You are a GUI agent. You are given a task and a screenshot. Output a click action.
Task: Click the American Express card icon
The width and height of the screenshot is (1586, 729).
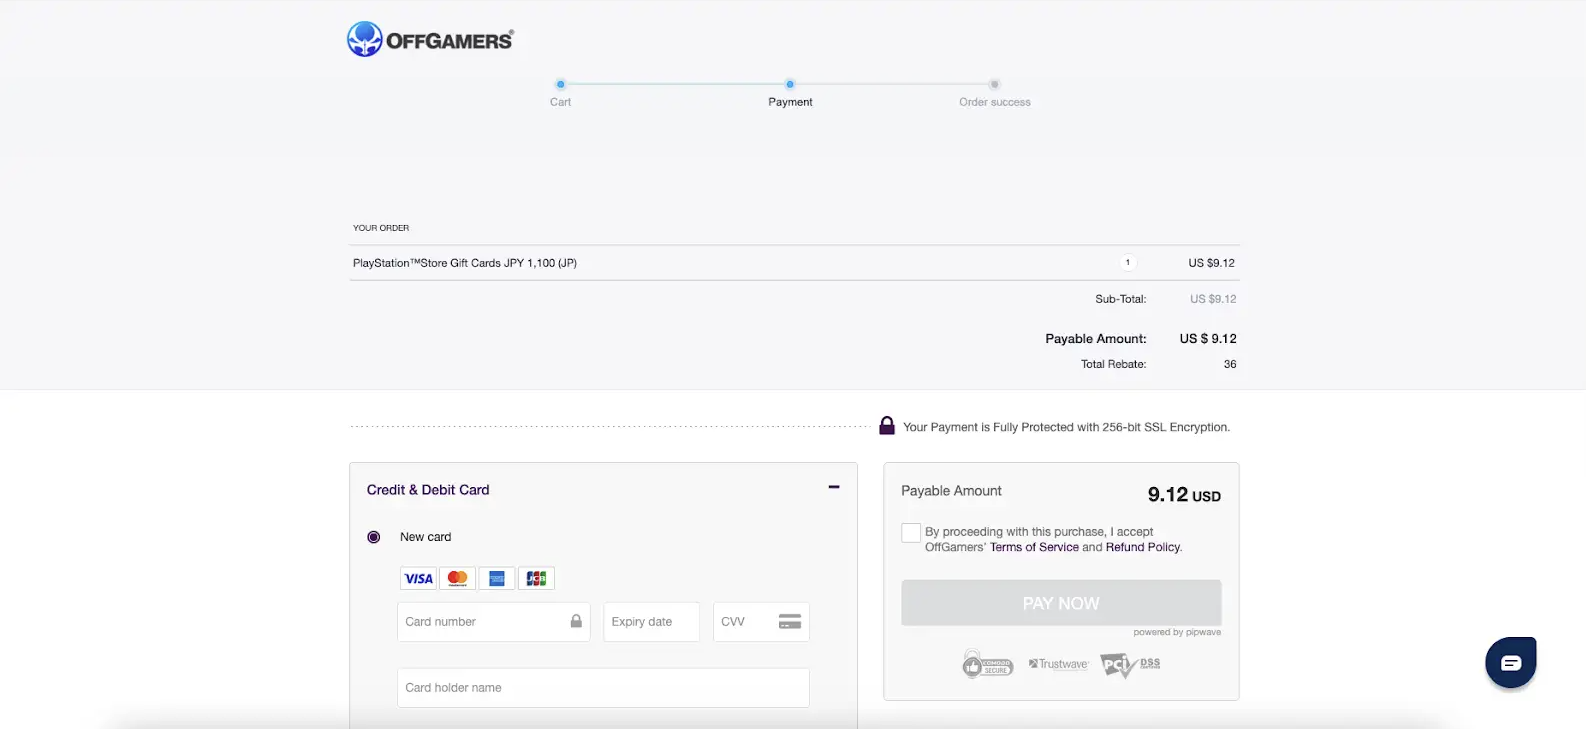tap(497, 579)
